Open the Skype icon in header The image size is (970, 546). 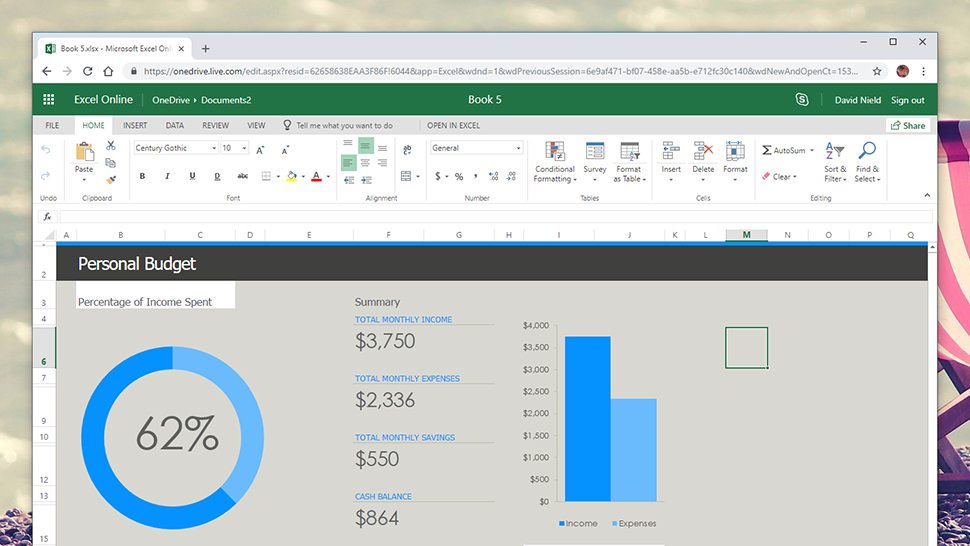(x=802, y=100)
